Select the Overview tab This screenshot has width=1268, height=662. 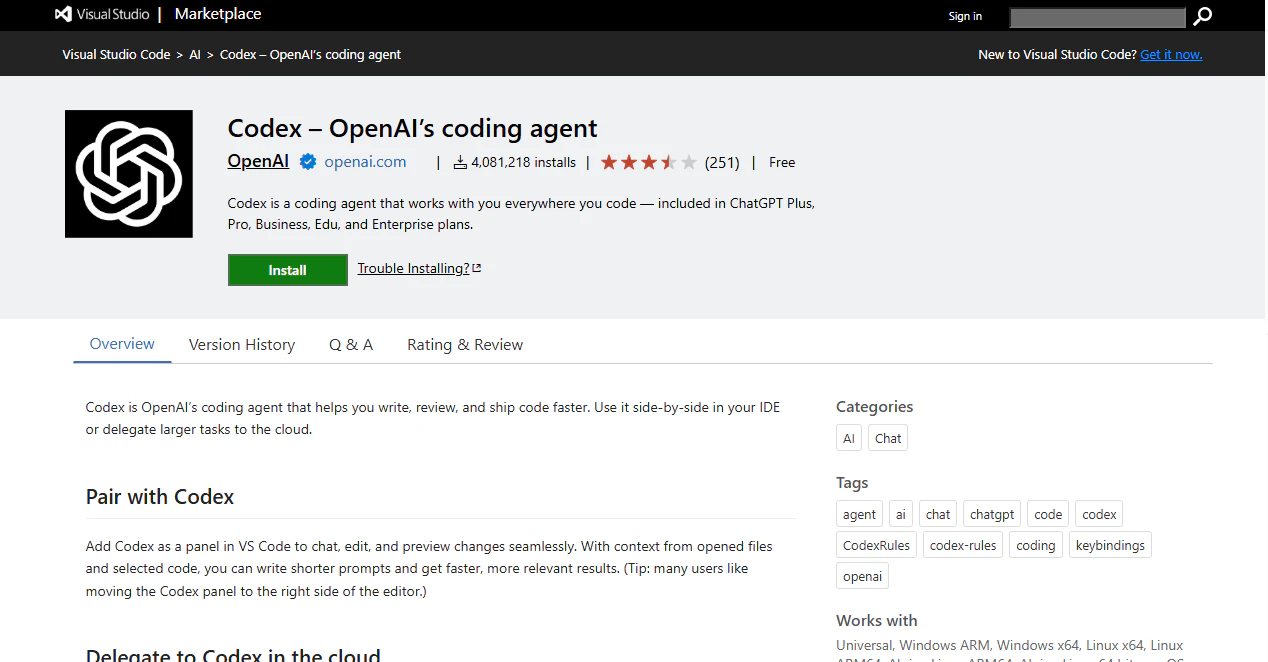(x=122, y=344)
